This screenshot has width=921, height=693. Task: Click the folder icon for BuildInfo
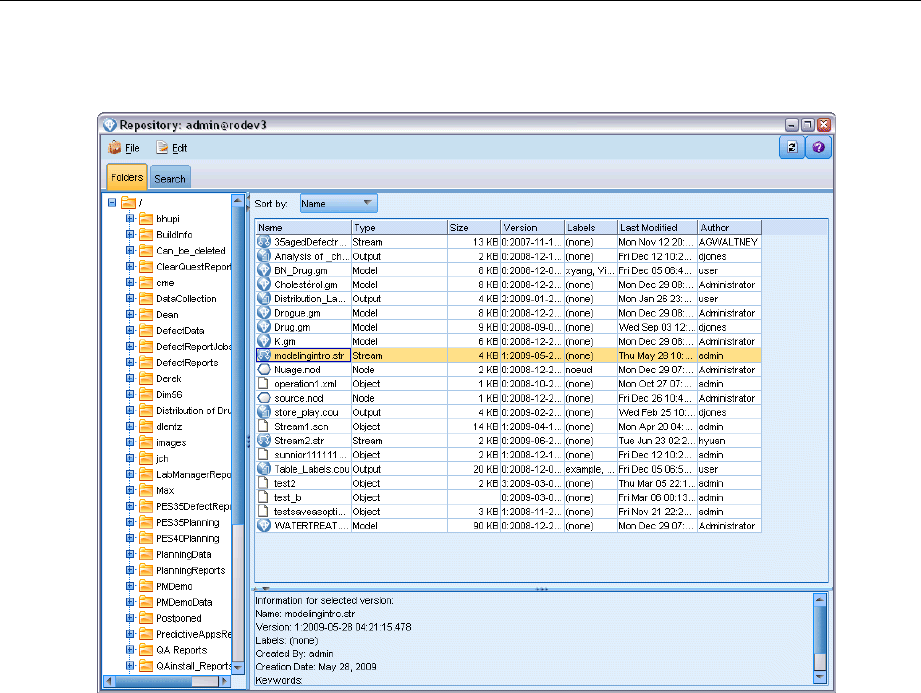[x=146, y=234]
